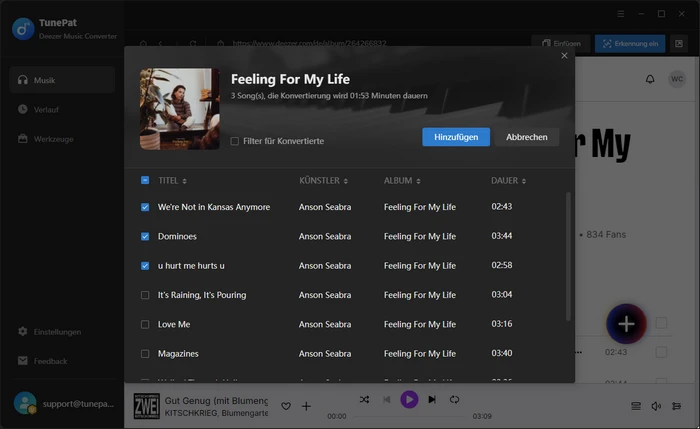Close the Feeling For My Life dialog

564,55
